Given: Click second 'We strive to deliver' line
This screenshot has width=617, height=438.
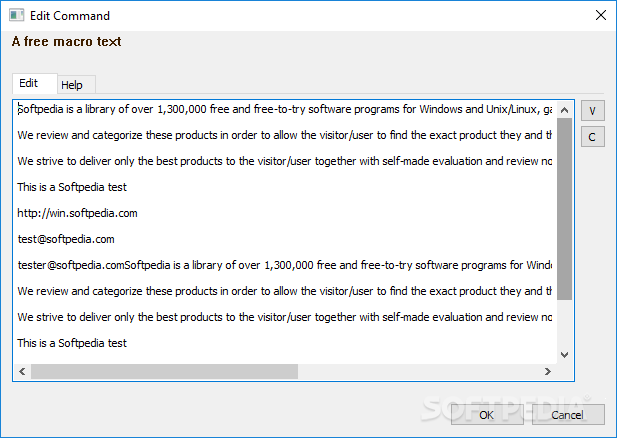Looking at the screenshot, I should 285,317.
